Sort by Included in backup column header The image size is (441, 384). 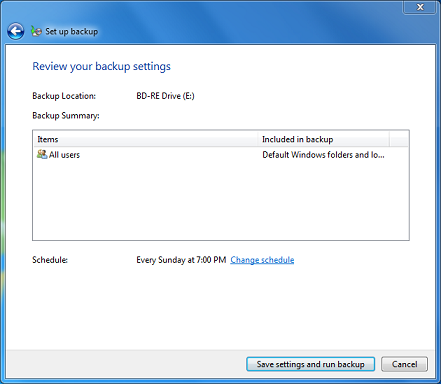click(324, 139)
